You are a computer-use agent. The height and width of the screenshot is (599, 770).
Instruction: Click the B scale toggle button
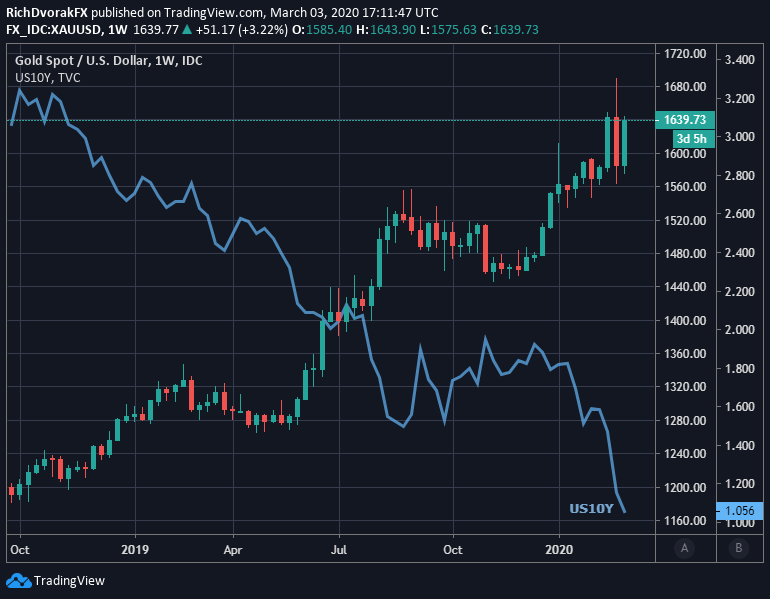(x=739, y=548)
